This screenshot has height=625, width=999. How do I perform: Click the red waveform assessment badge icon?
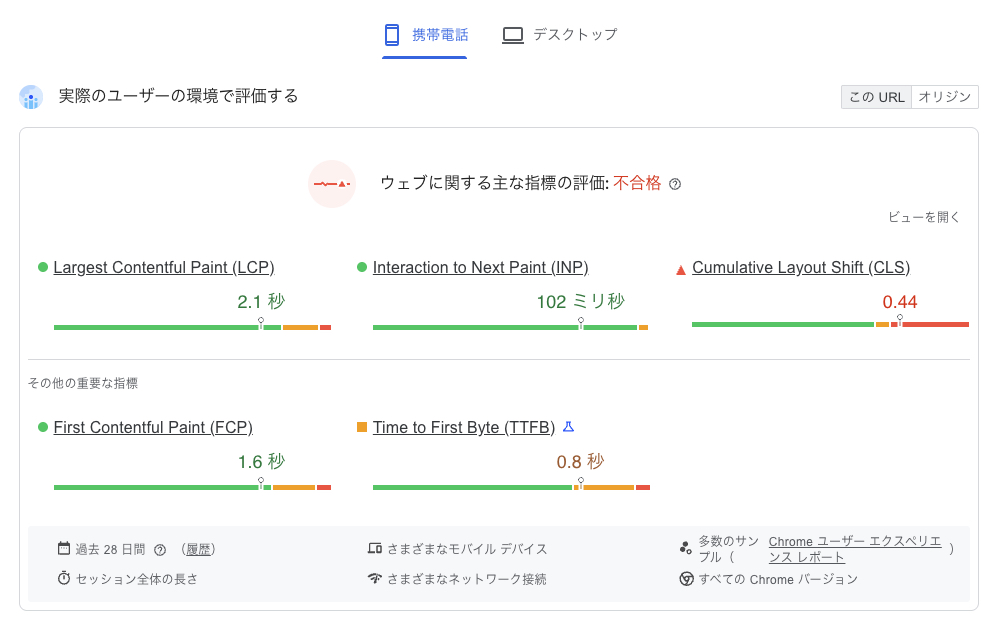tap(332, 184)
